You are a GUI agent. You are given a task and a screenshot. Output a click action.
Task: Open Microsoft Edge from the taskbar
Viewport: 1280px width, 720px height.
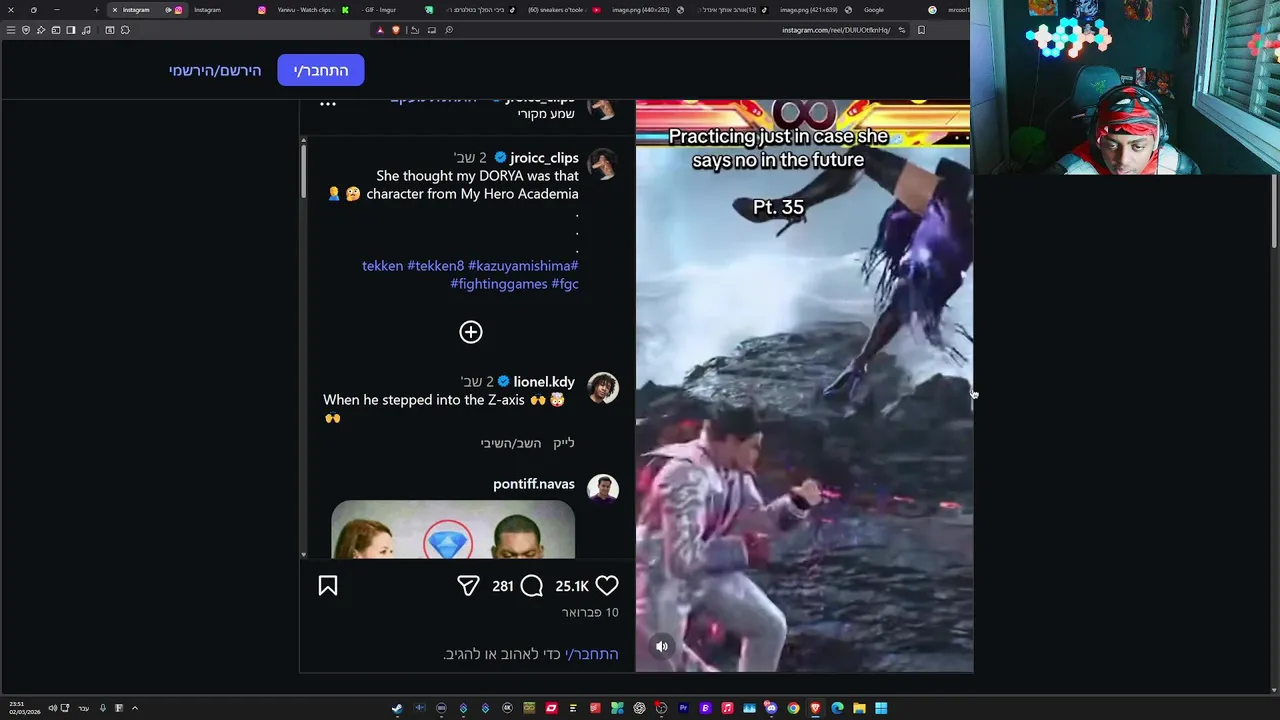(x=837, y=708)
